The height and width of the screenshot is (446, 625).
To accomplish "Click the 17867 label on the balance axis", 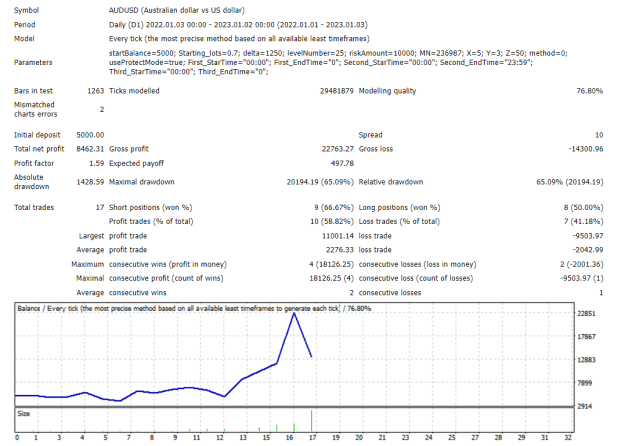I will (x=586, y=337).
